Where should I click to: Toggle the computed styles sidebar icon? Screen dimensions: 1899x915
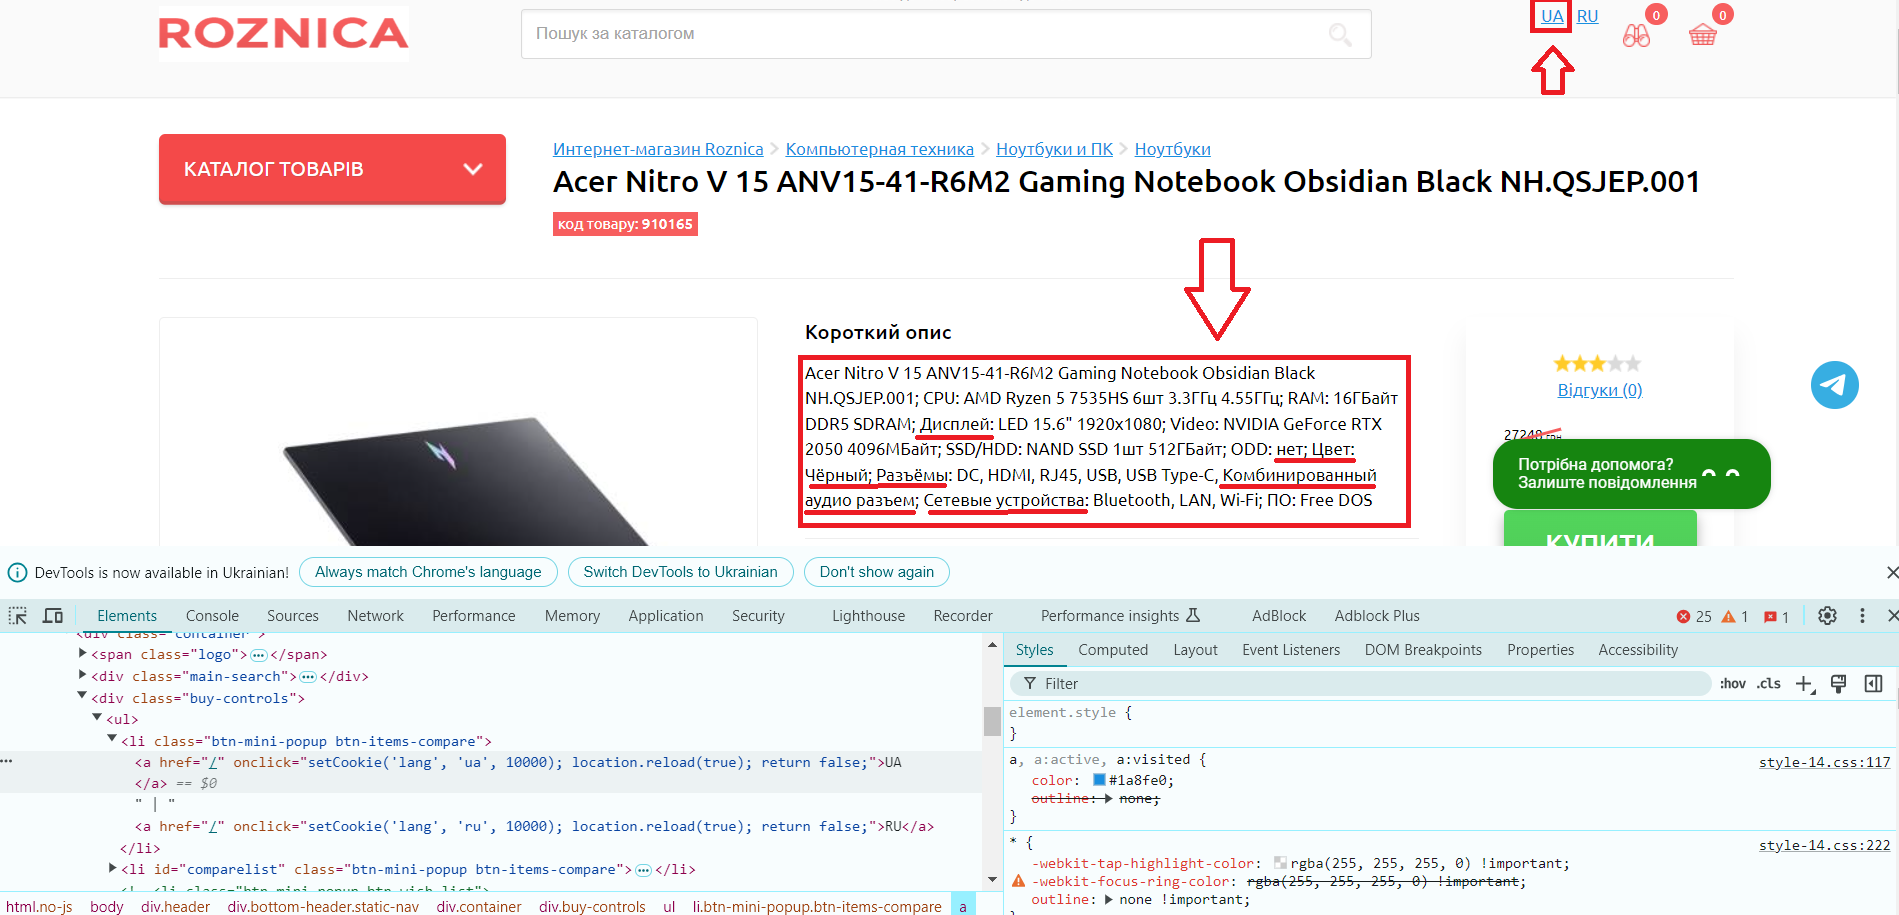pyautogui.click(x=1873, y=684)
